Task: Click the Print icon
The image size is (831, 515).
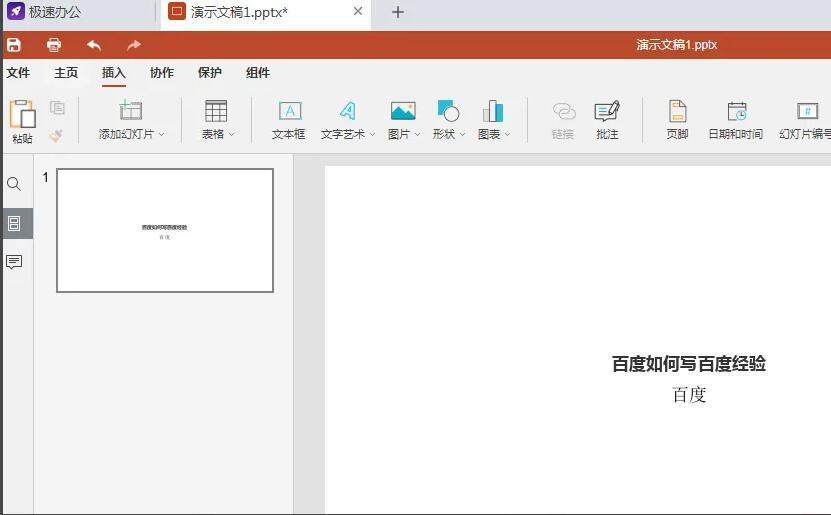Action: point(54,45)
